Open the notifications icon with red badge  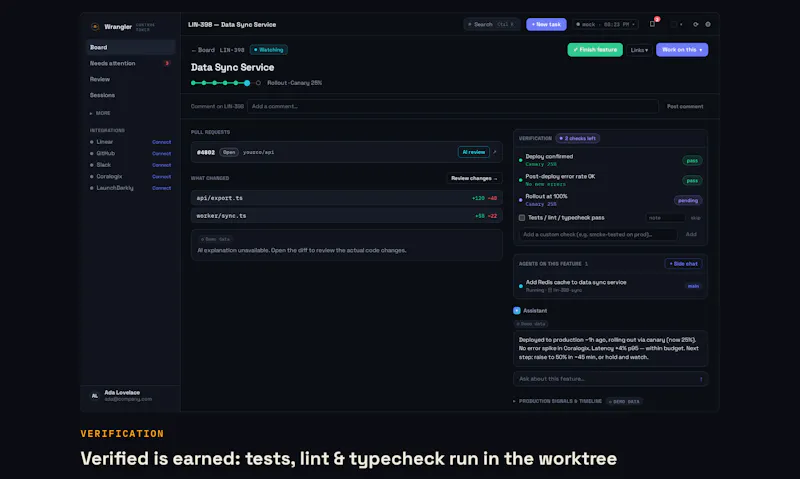(653, 23)
